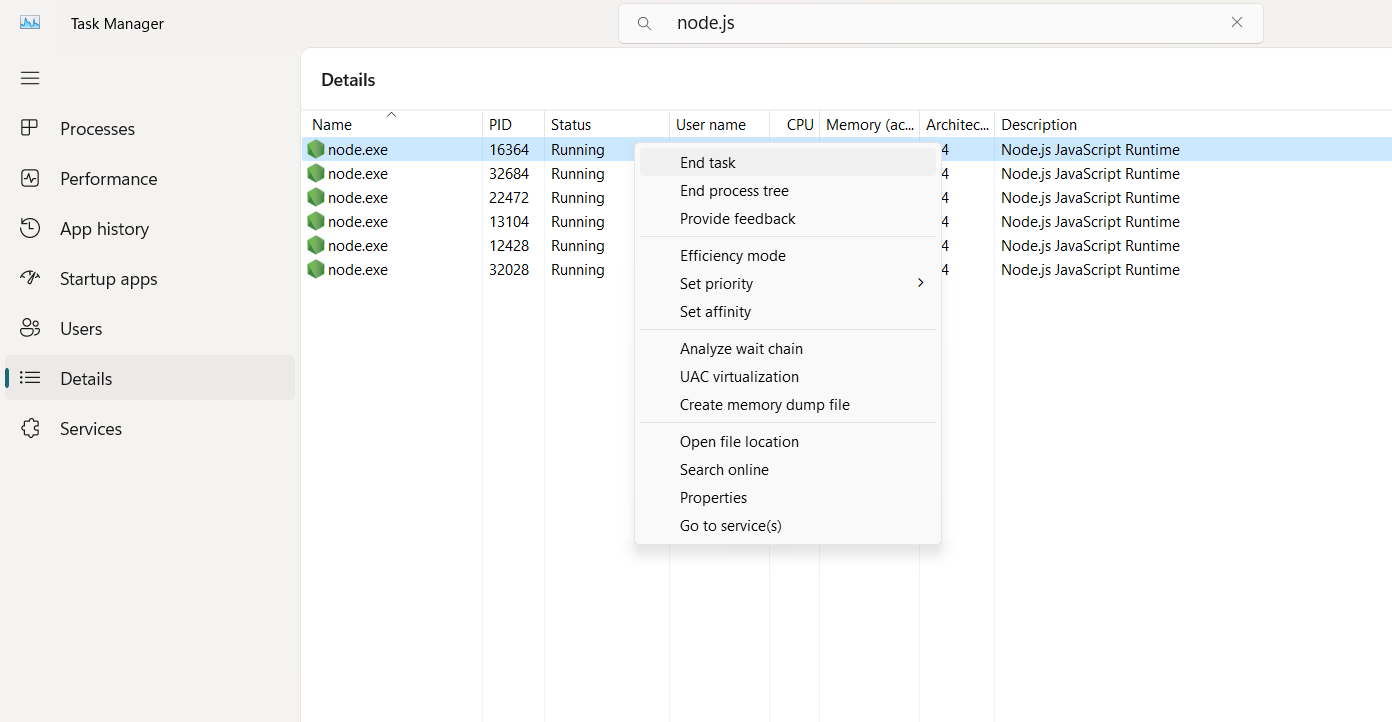This screenshot has width=1392, height=722.
Task: Click the description for PID 12428
Action: click(1090, 245)
